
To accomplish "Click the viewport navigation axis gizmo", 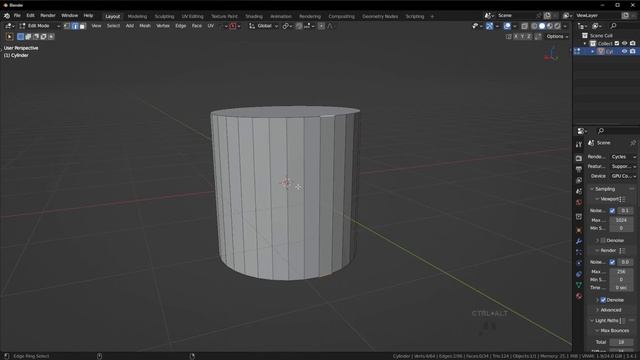I will click(x=552, y=55).
